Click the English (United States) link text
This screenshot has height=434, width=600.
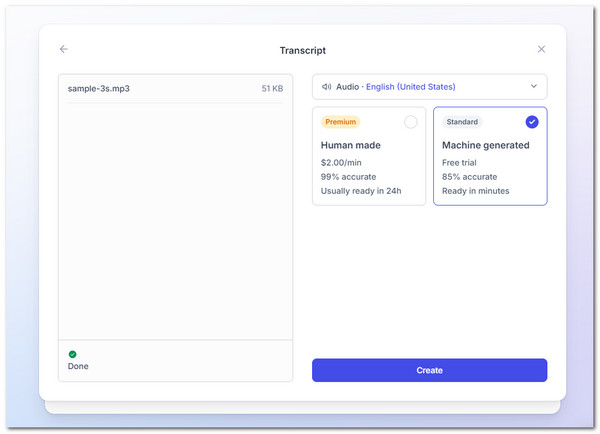pyautogui.click(x=411, y=87)
